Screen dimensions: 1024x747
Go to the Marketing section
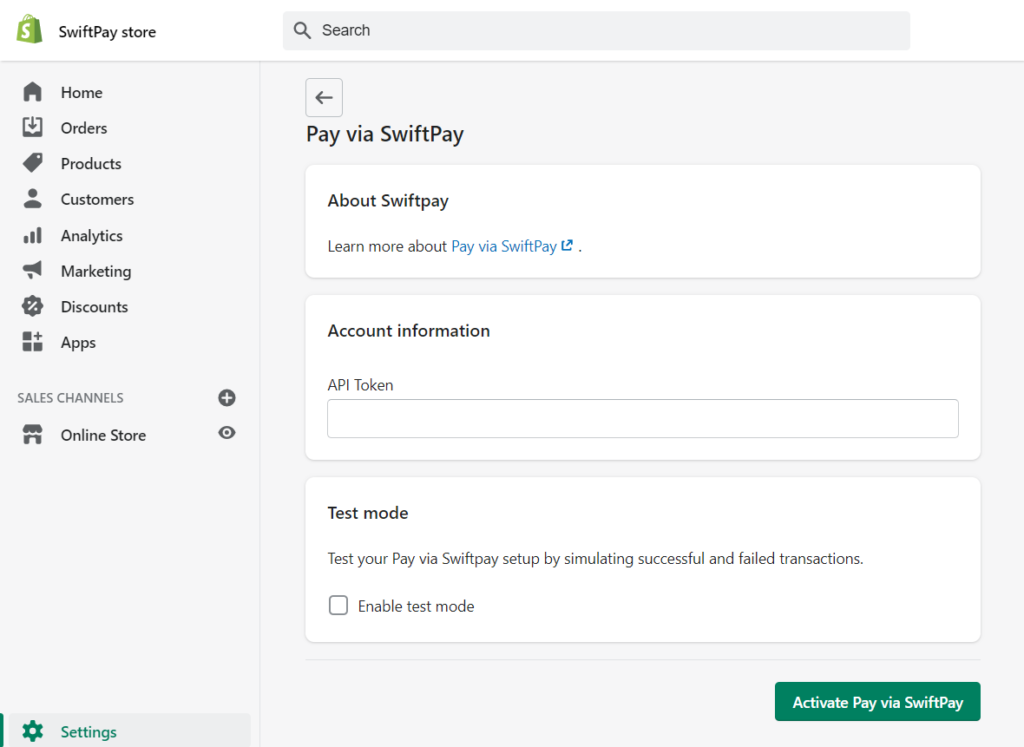pos(96,272)
